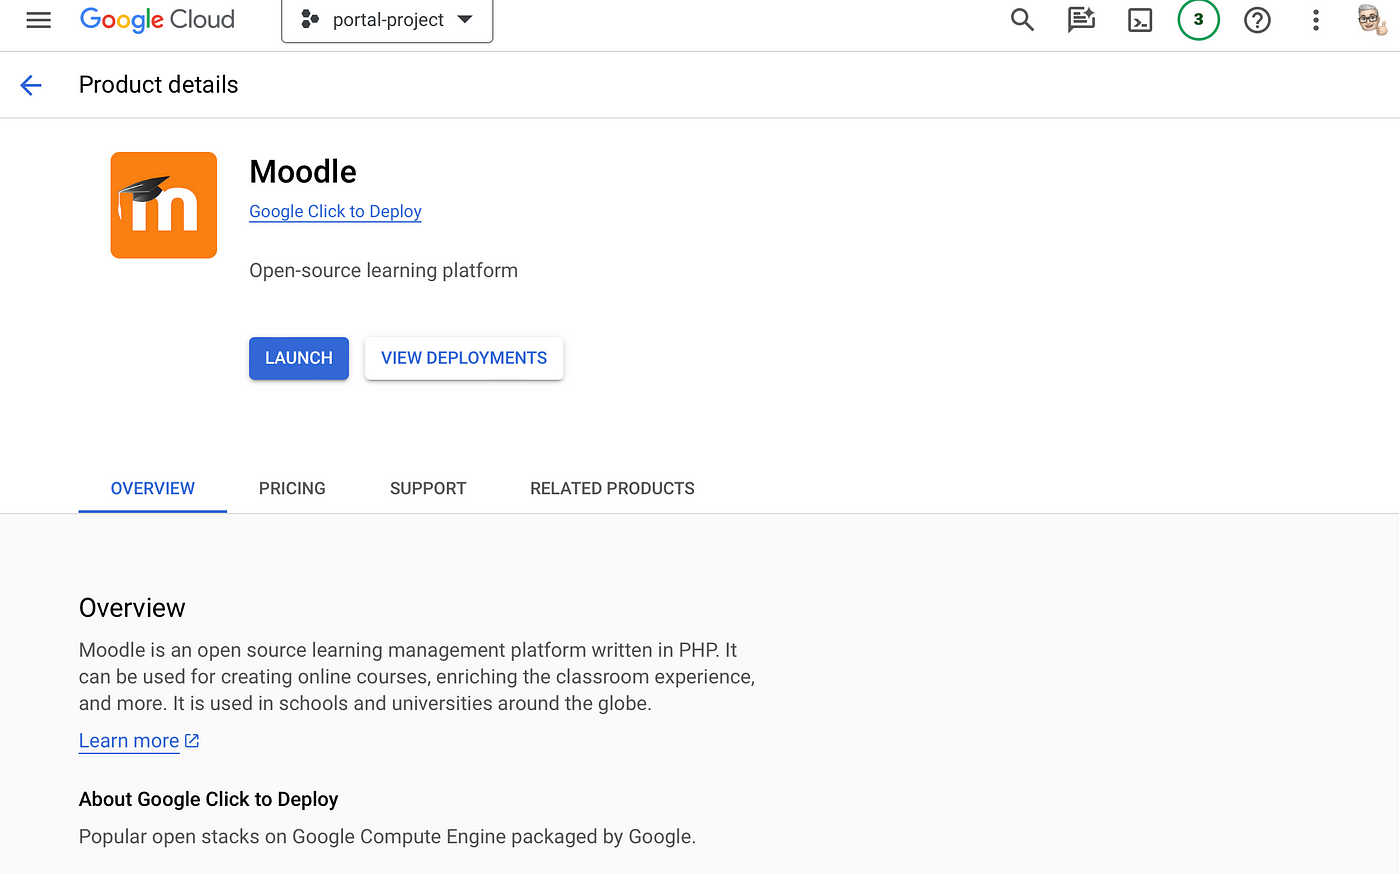Open the Learn more link
Image resolution: width=1400 pixels, height=874 pixels.
[139, 741]
